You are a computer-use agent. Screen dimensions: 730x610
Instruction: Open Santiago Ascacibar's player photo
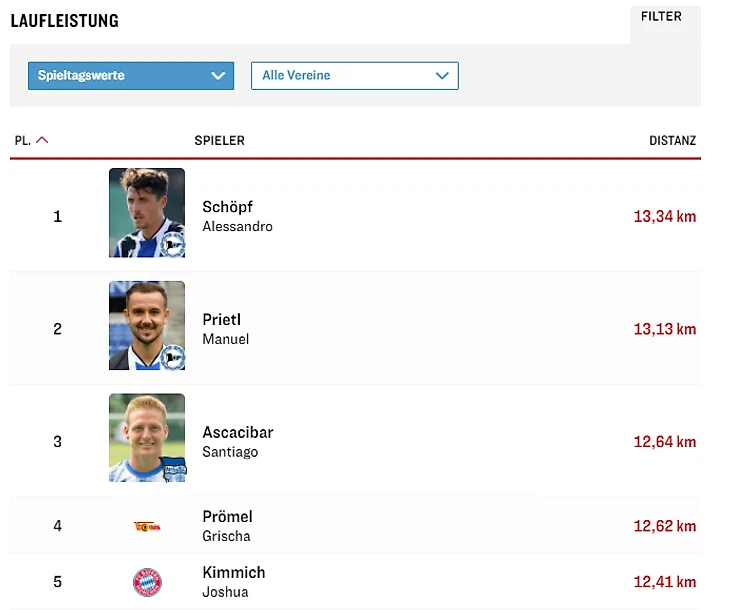(x=146, y=437)
